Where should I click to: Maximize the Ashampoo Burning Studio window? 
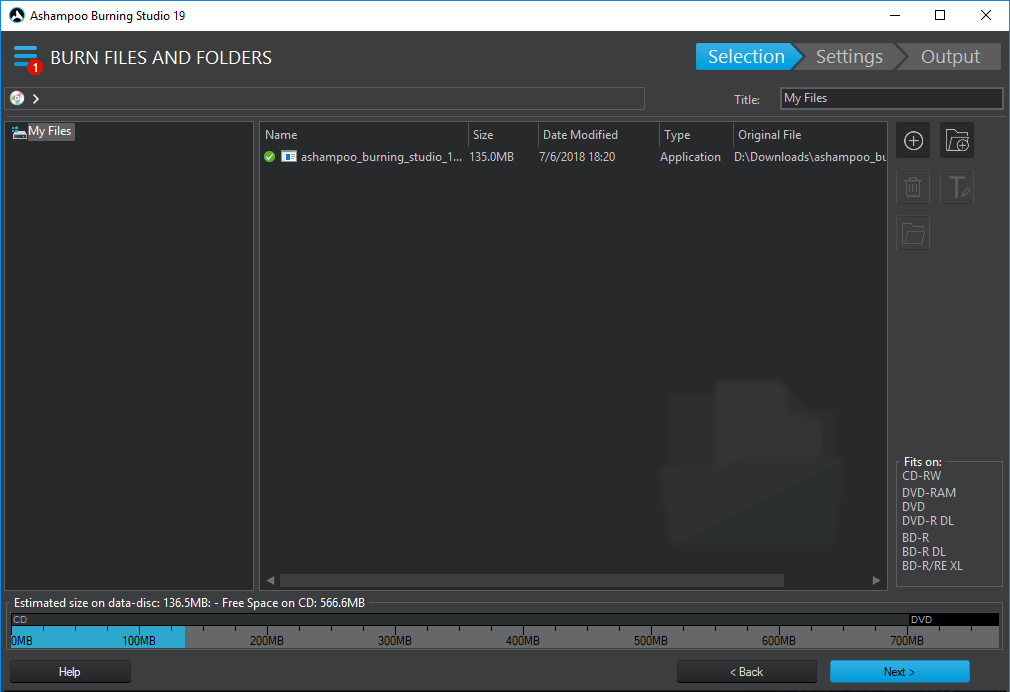pos(940,15)
